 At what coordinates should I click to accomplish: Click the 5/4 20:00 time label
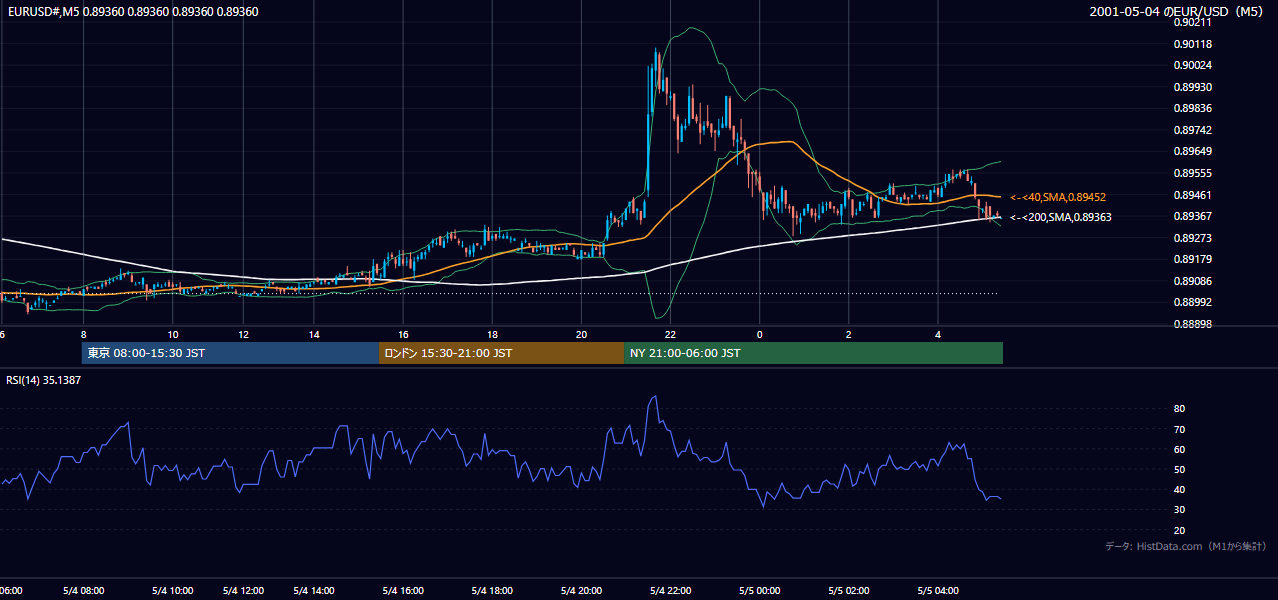click(581, 591)
